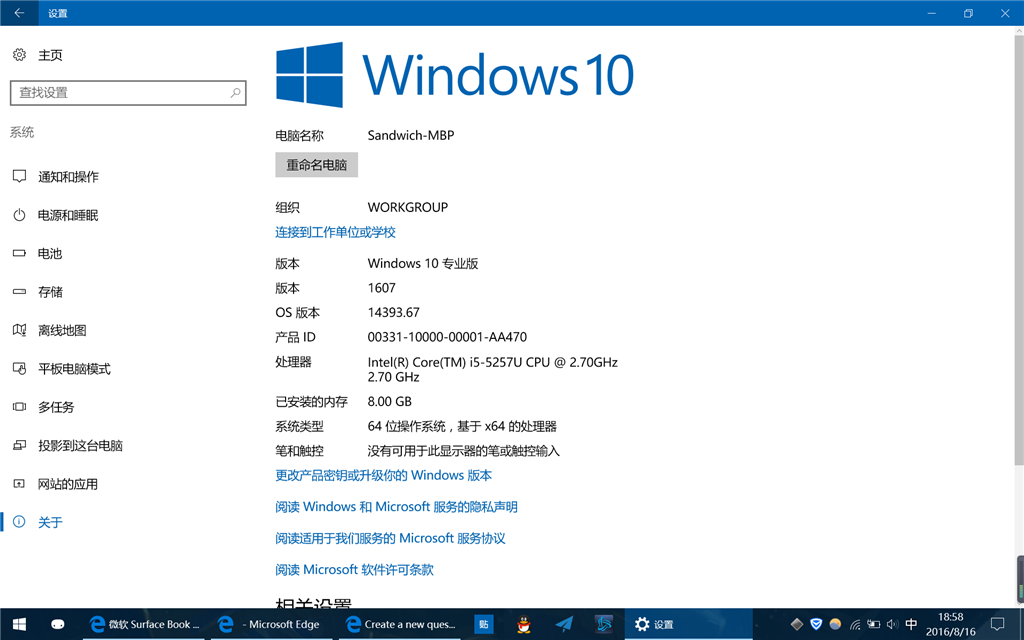Viewport: 1024px width, 640px height.
Task: Click product ID 00331-10000-00001-AA470
Action: 447,338
